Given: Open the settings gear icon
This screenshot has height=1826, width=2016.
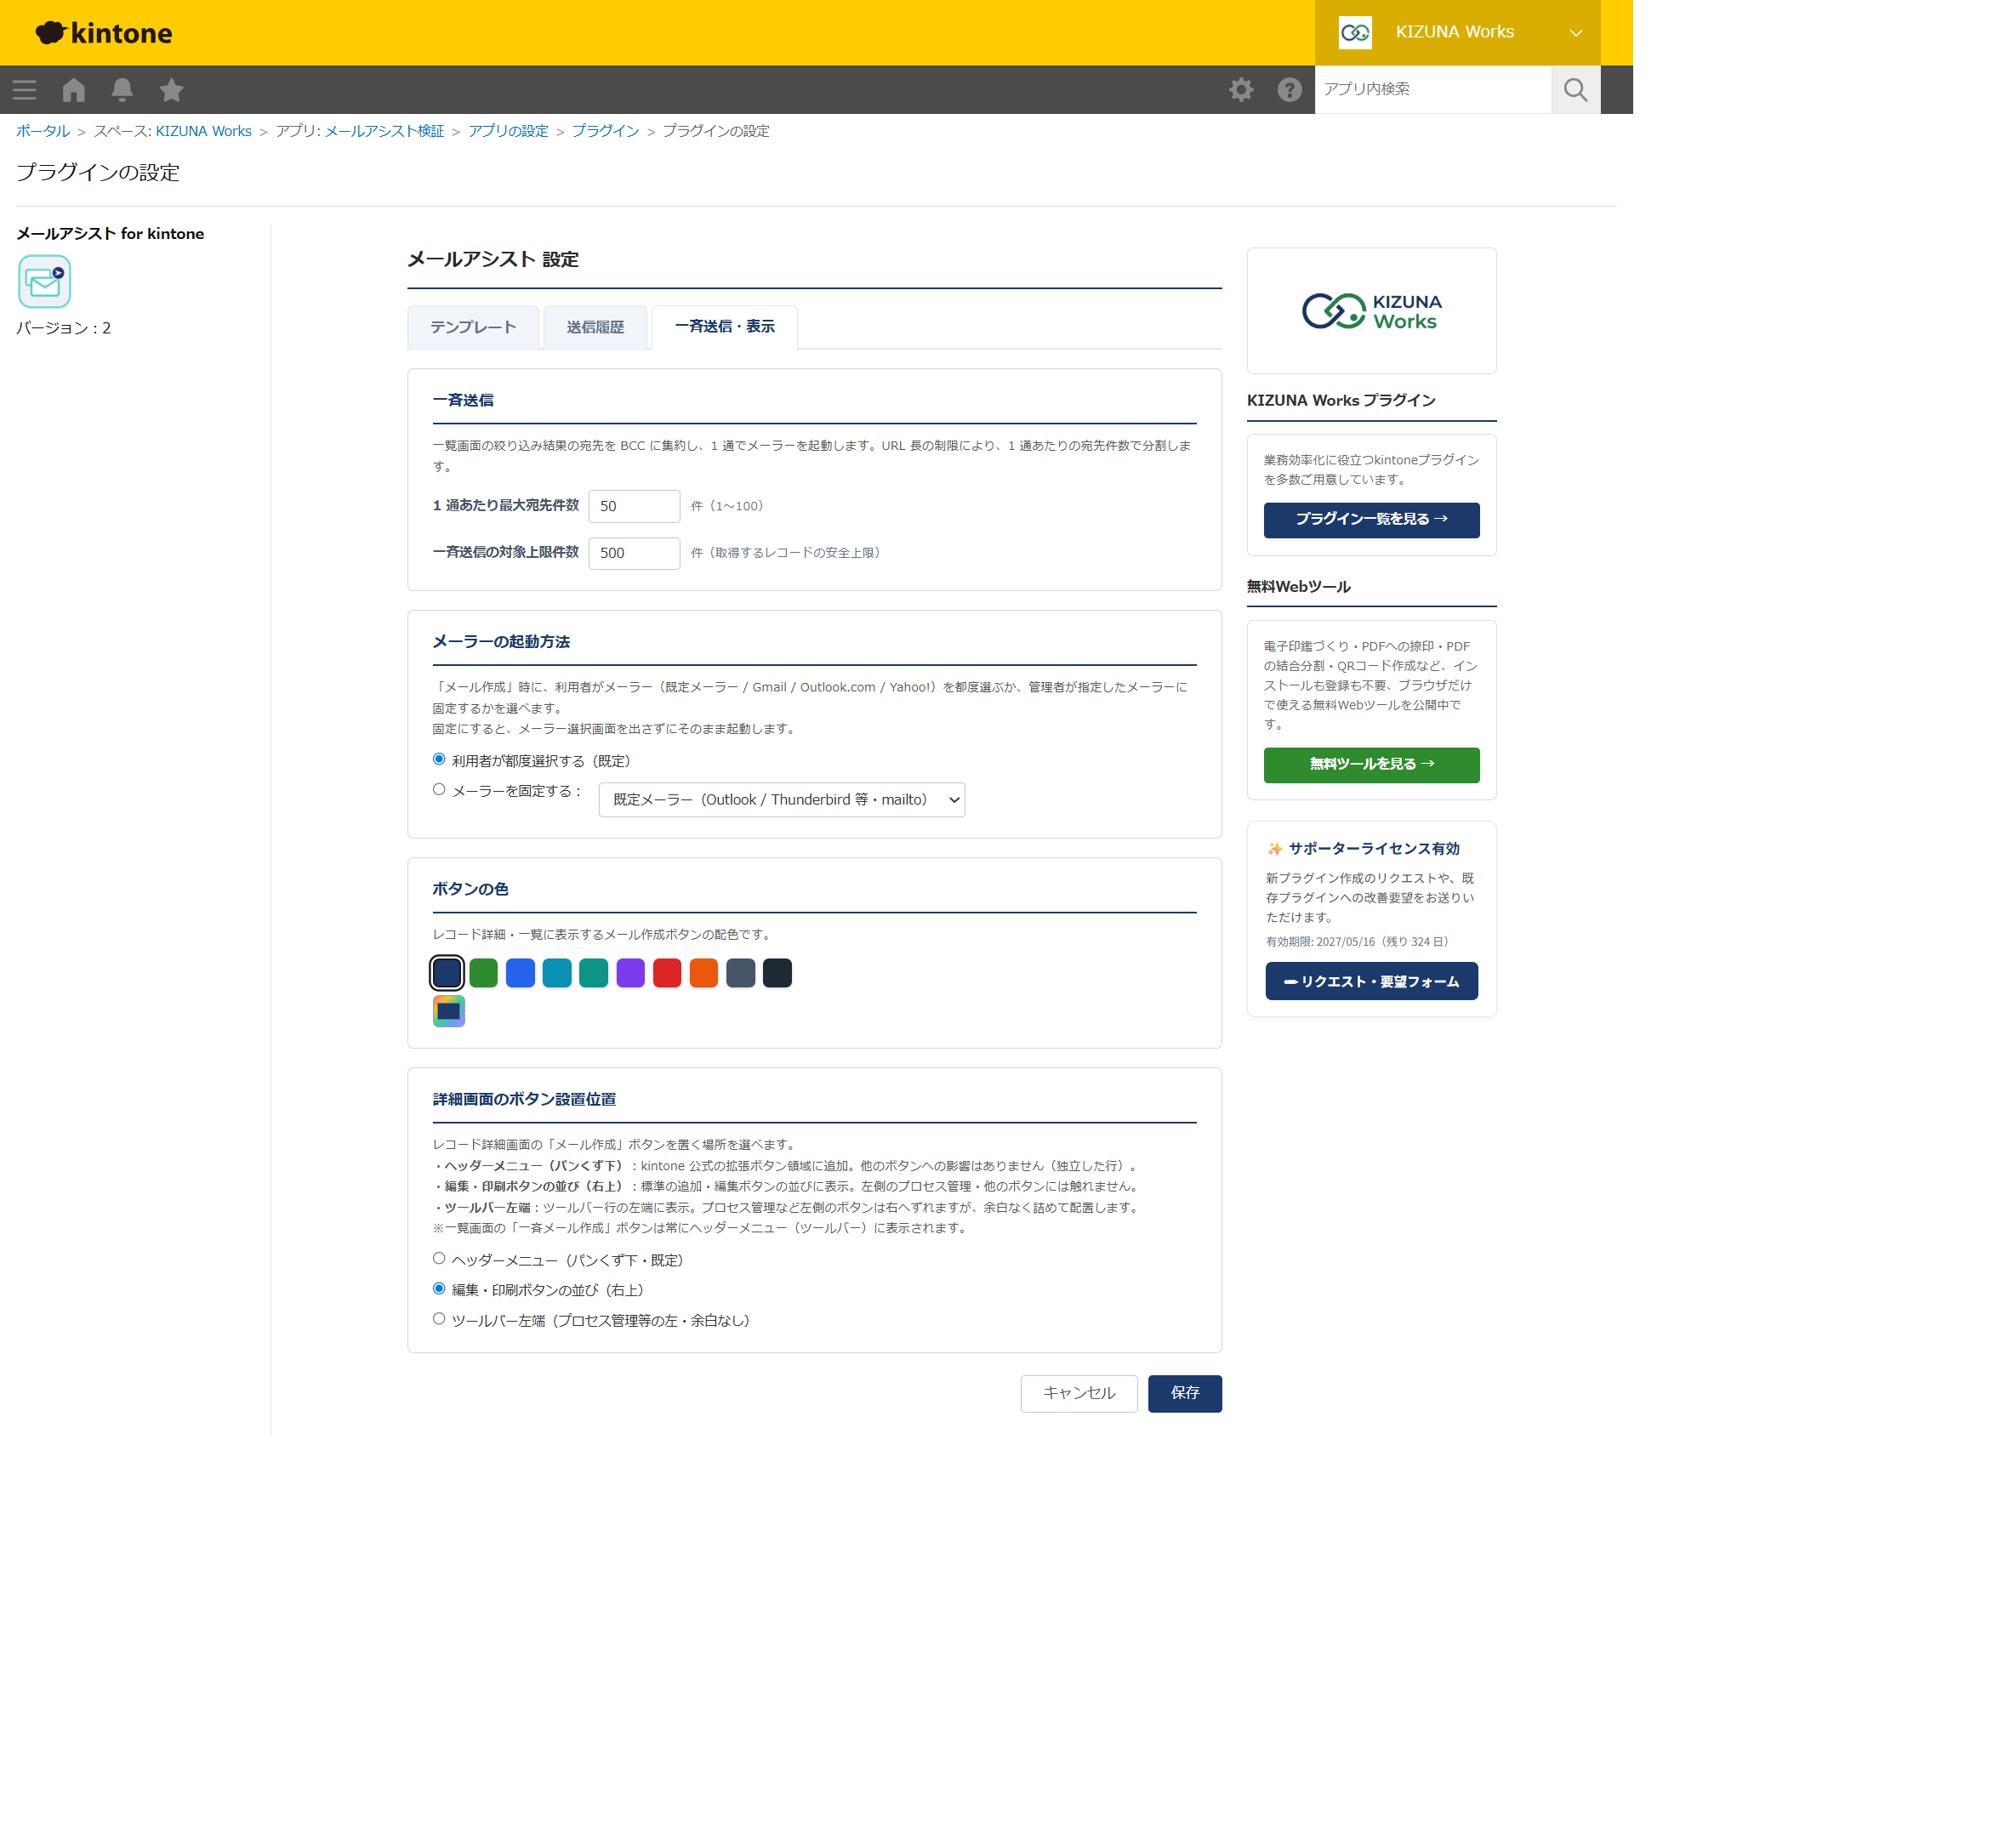Looking at the screenshot, I should 1241,90.
